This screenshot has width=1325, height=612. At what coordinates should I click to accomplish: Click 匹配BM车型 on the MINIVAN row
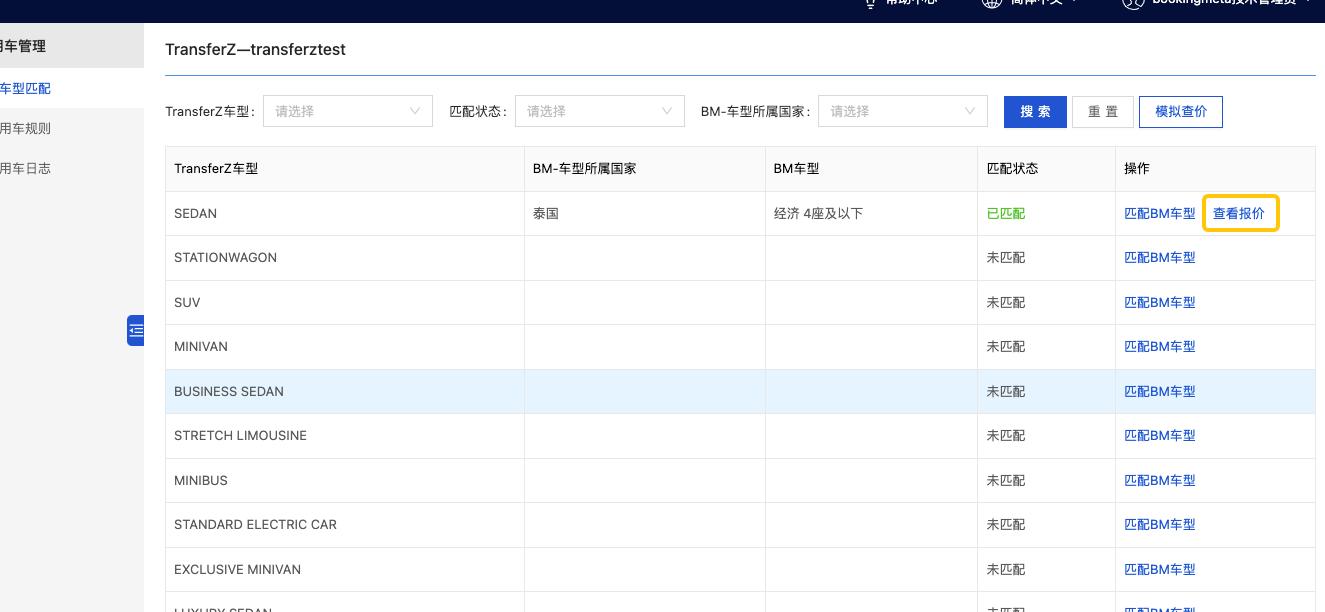(x=1159, y=346)
